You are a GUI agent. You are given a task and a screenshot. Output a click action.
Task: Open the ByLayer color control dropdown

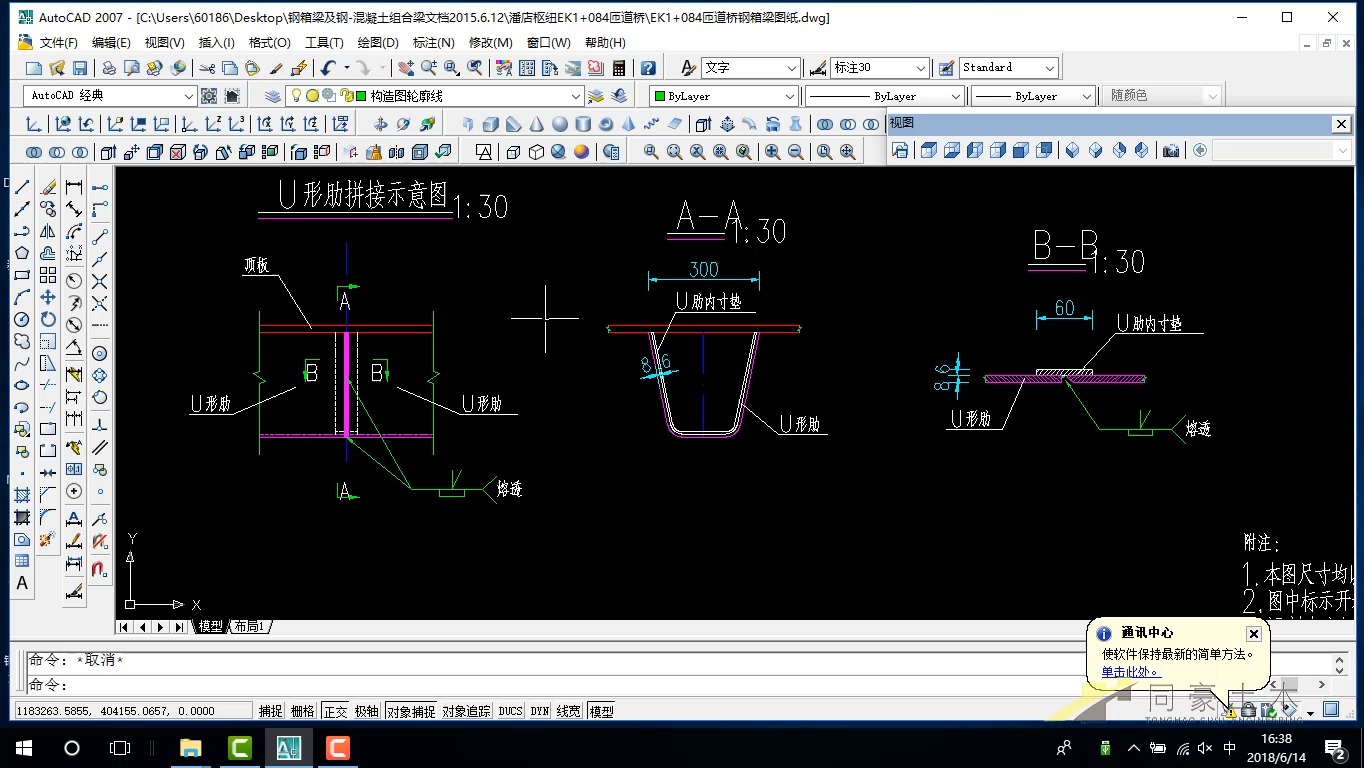(789, 96)
